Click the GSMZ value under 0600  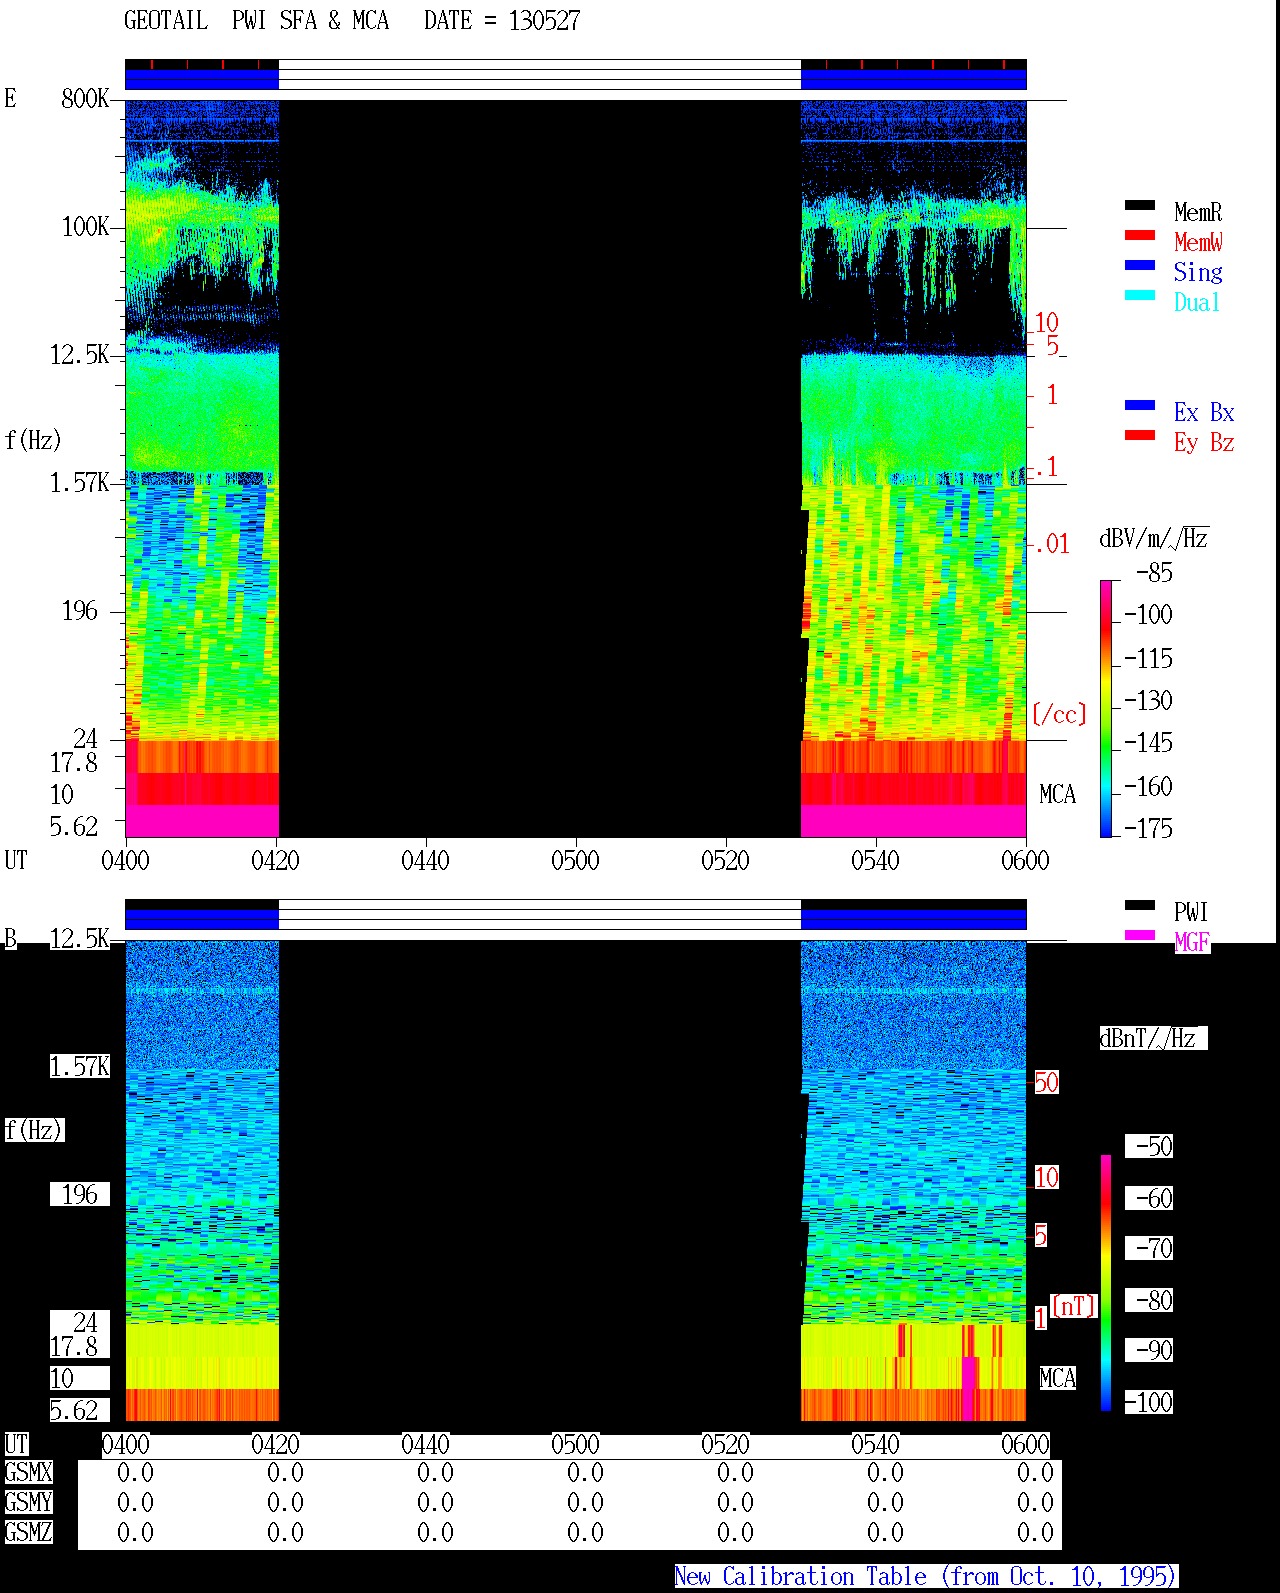(1035, 1533)
